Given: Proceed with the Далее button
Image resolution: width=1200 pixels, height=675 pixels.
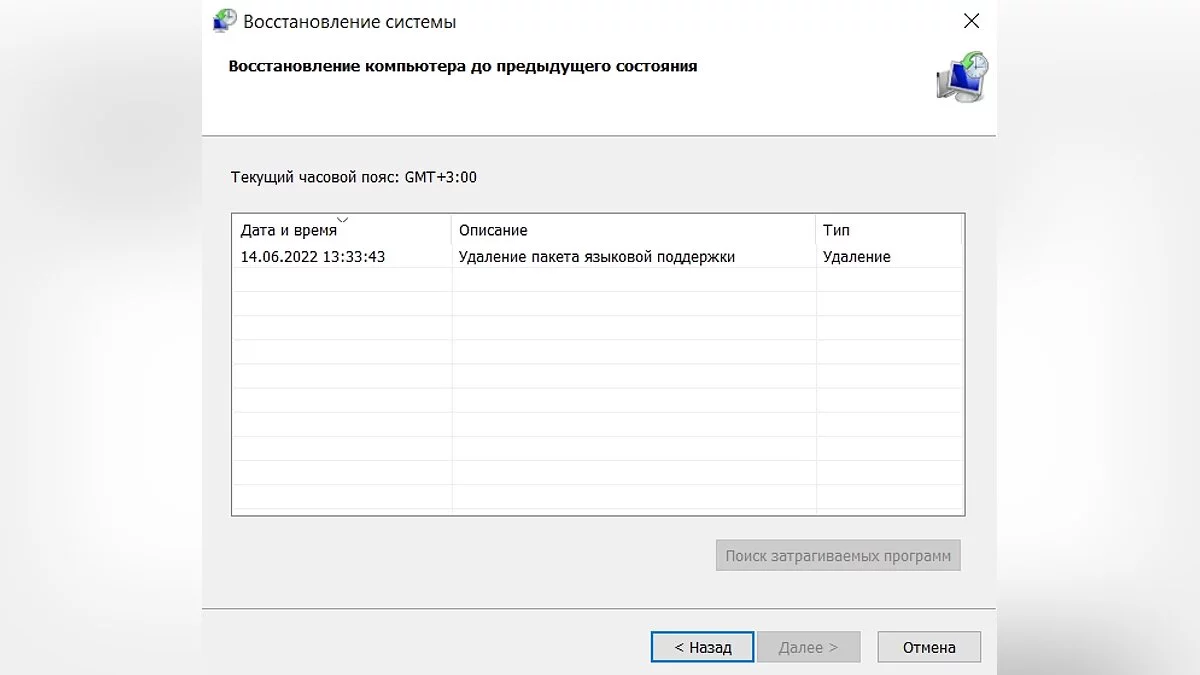Looking at the screenshot, I should coord(807,647).
